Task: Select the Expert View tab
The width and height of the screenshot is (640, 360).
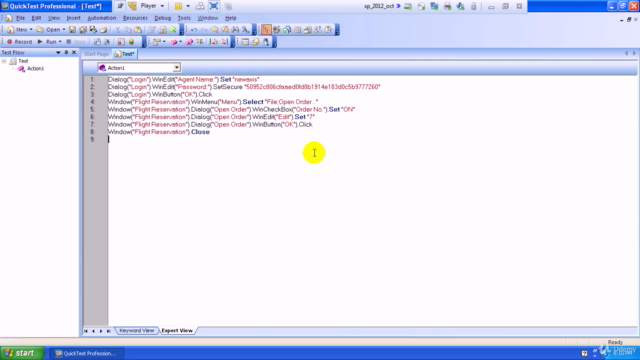Action: pyautogui.click(x=177, y=331)
